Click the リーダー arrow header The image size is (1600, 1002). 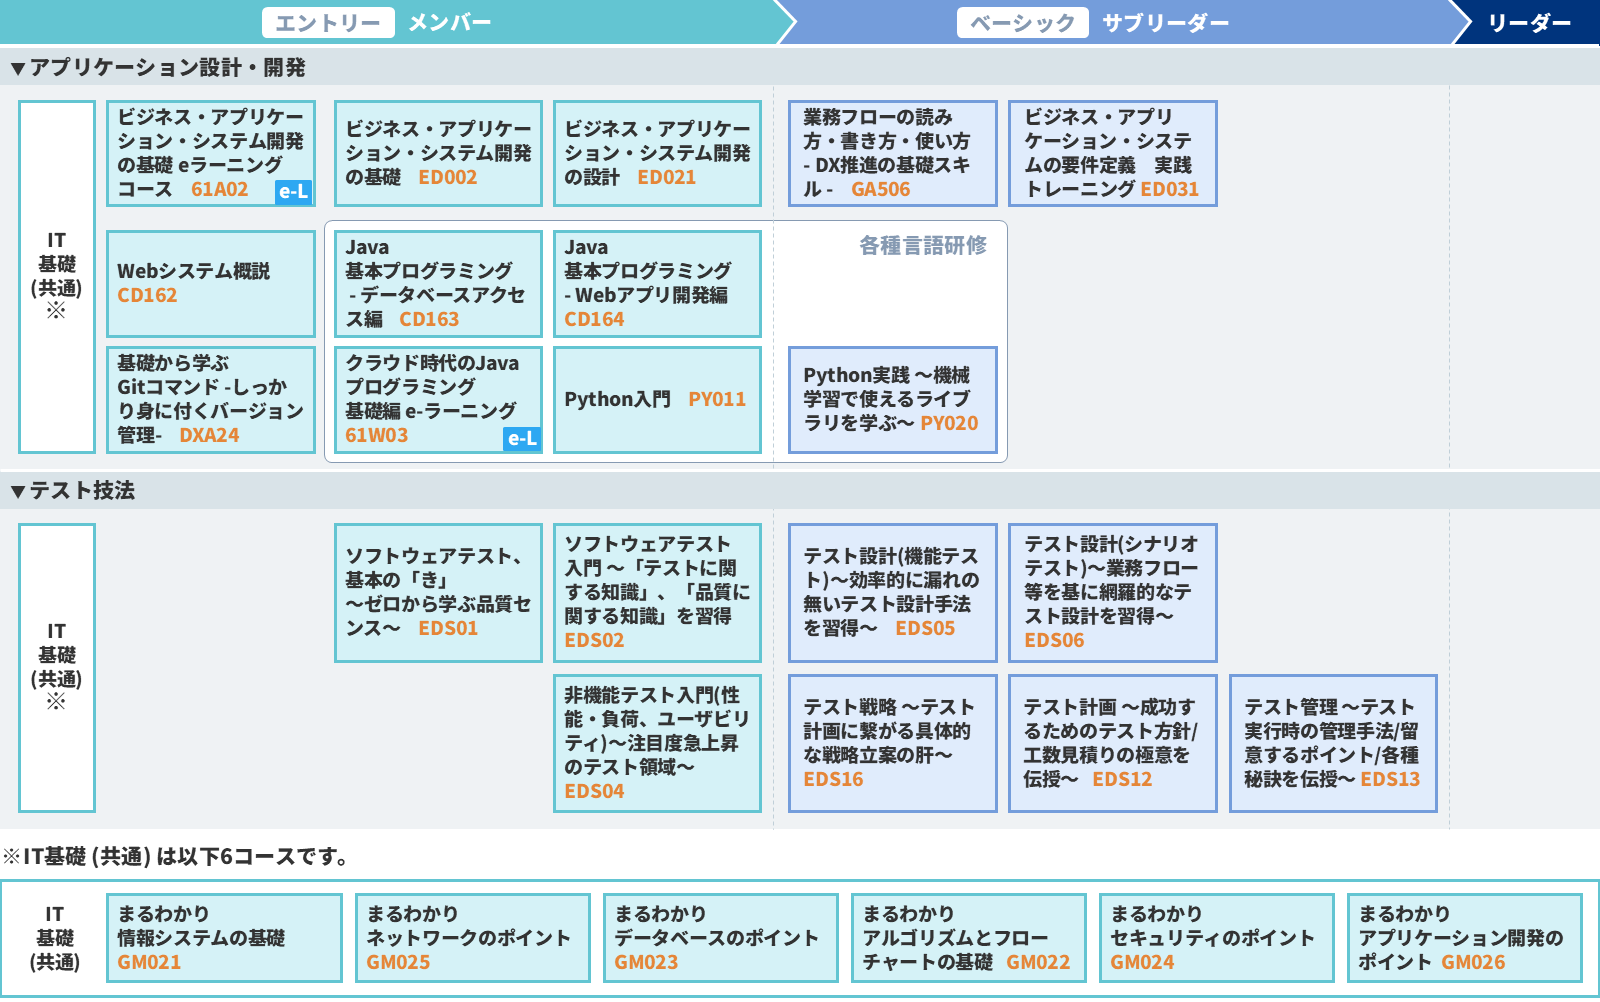click(x=1528, y=23)
